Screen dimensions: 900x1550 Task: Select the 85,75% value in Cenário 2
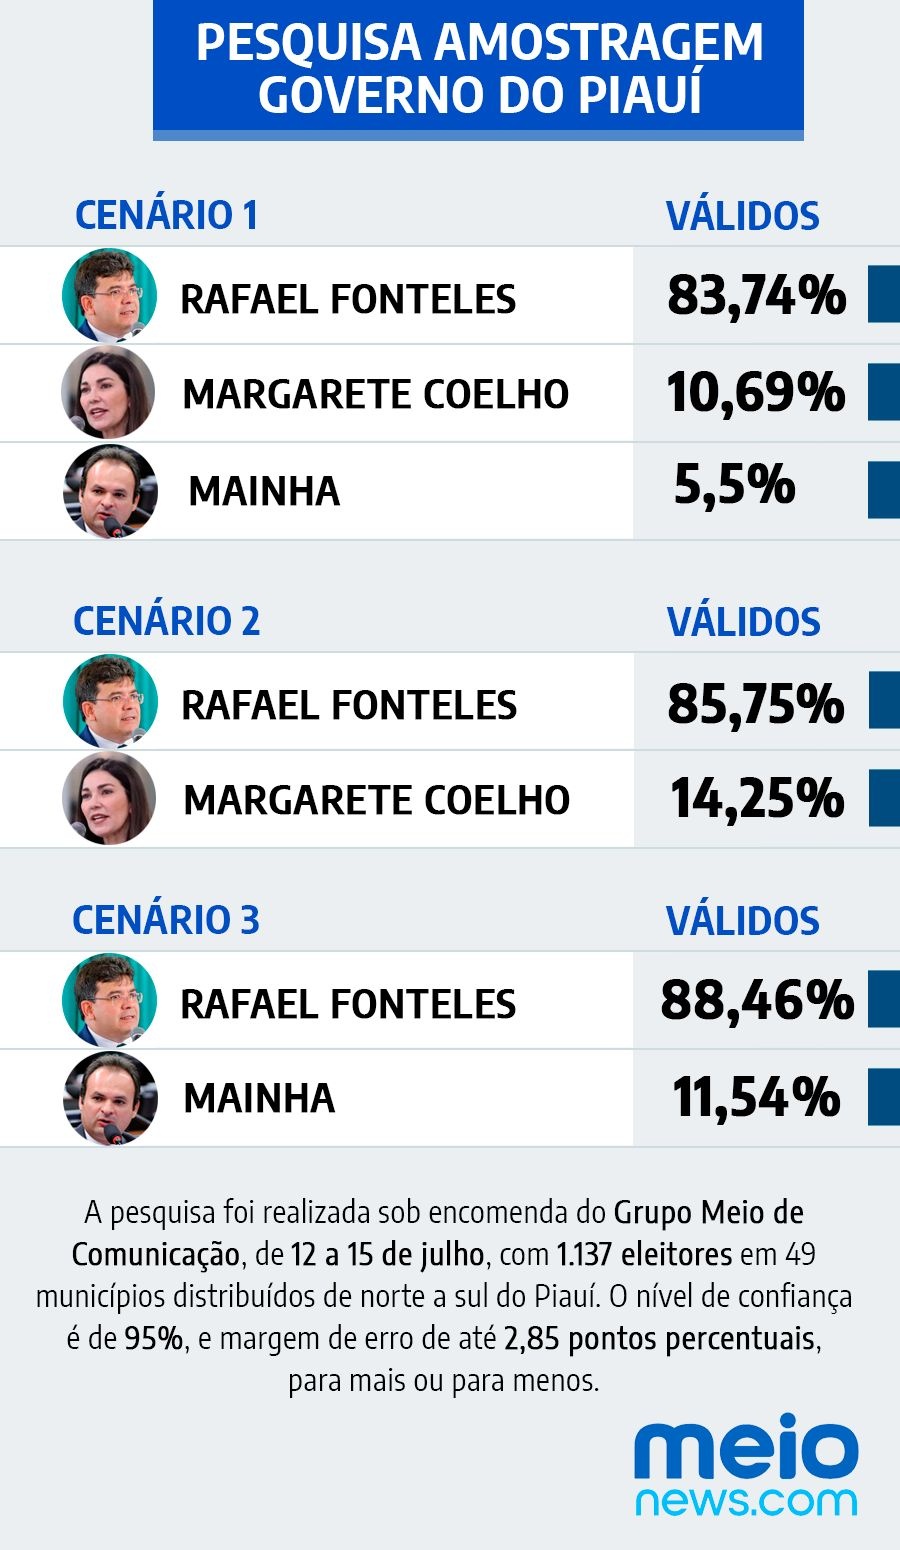coord(756,703)
